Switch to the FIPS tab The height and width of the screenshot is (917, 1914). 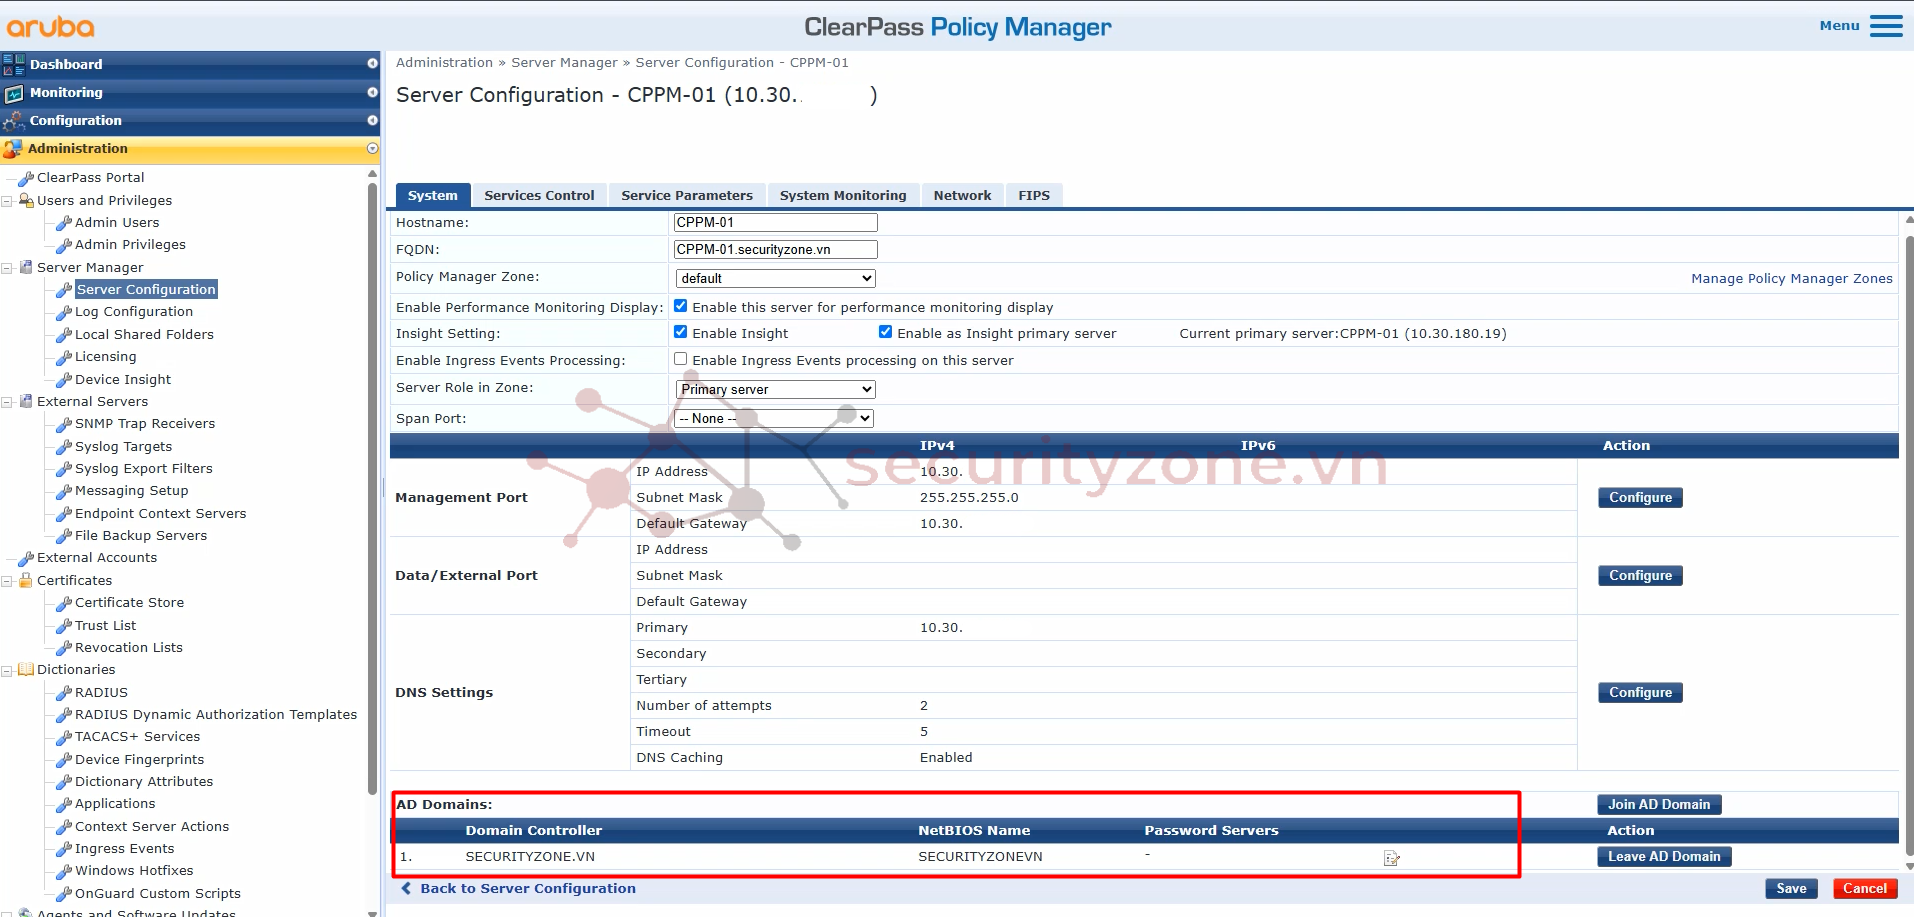(1034, 195)
